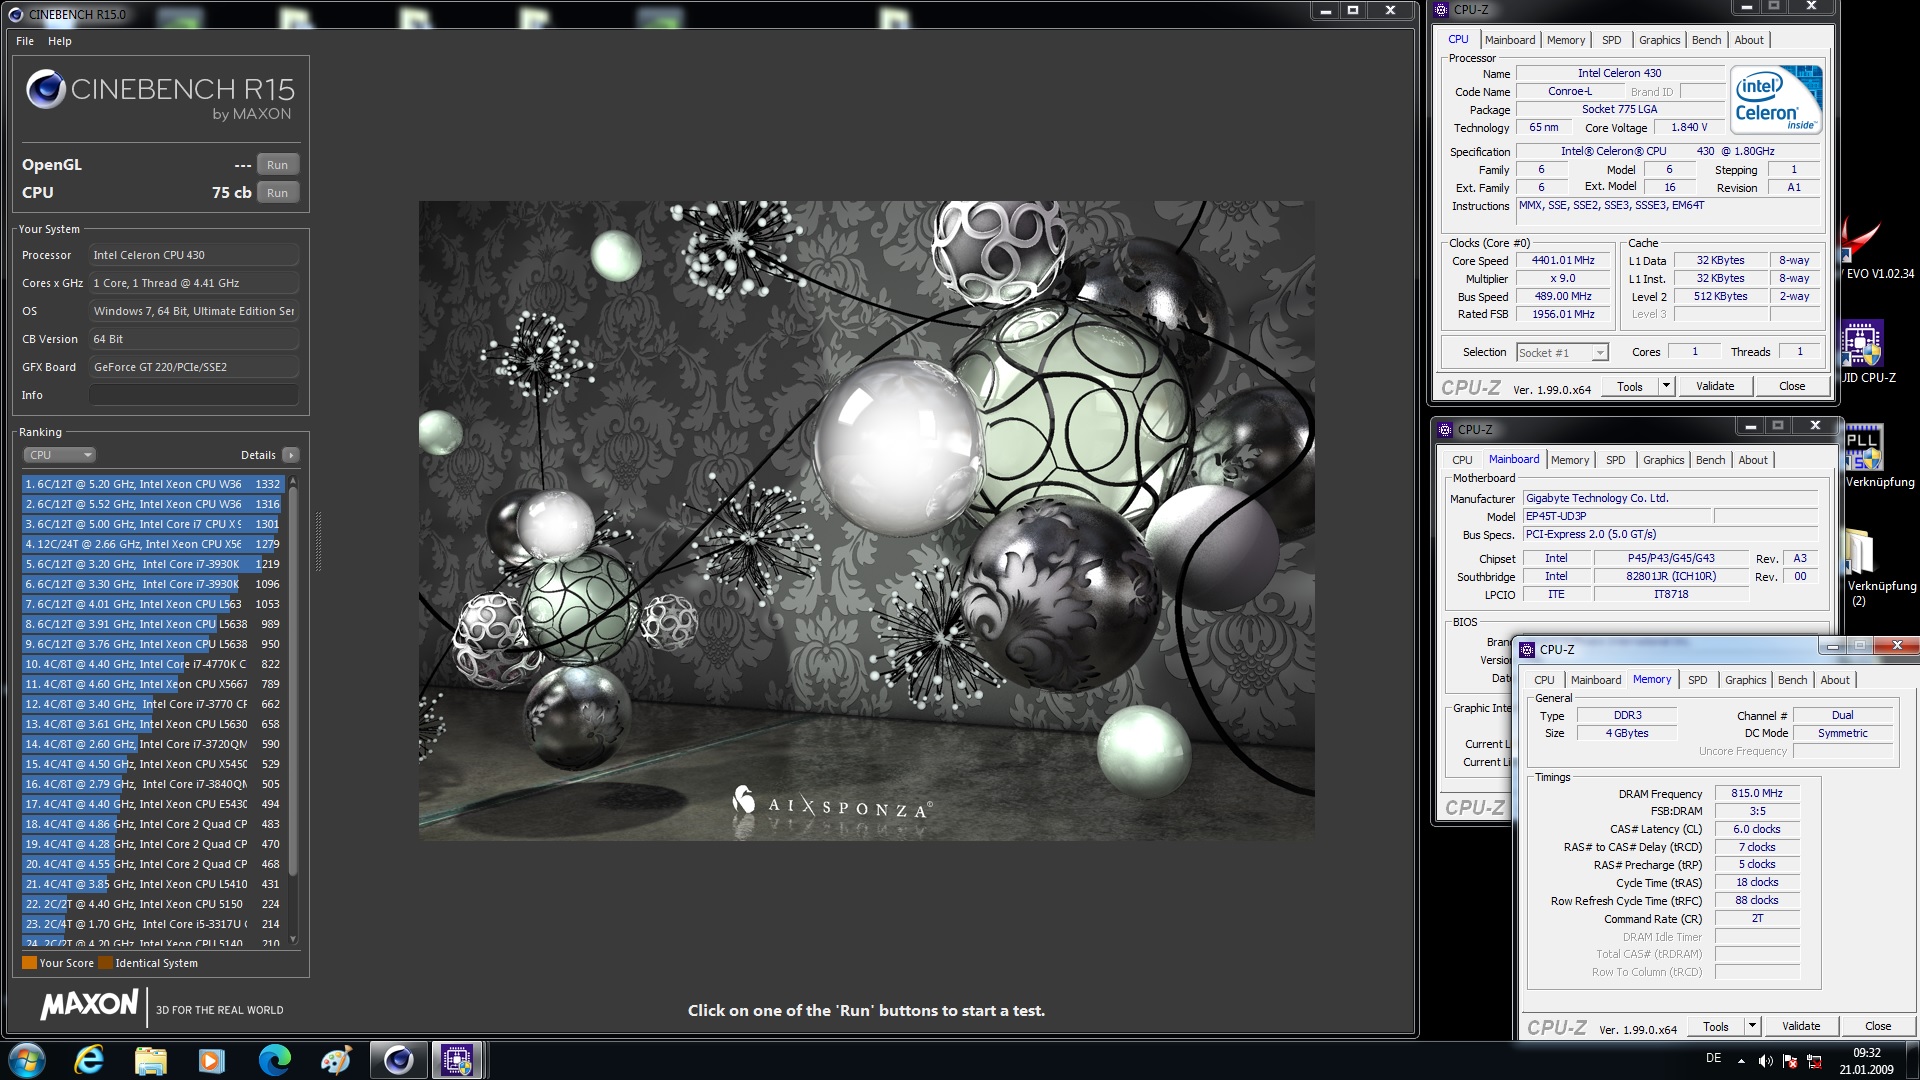Click Tools button in the top CPU-Z window
Screen dimensions: 1920x1080
[x=1630, y=386]
